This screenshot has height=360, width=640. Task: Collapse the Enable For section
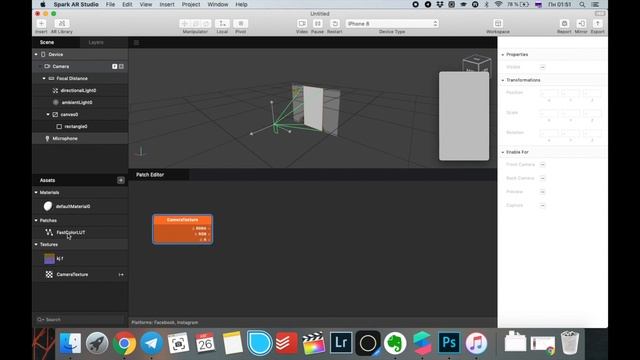(x=503, y=152)
